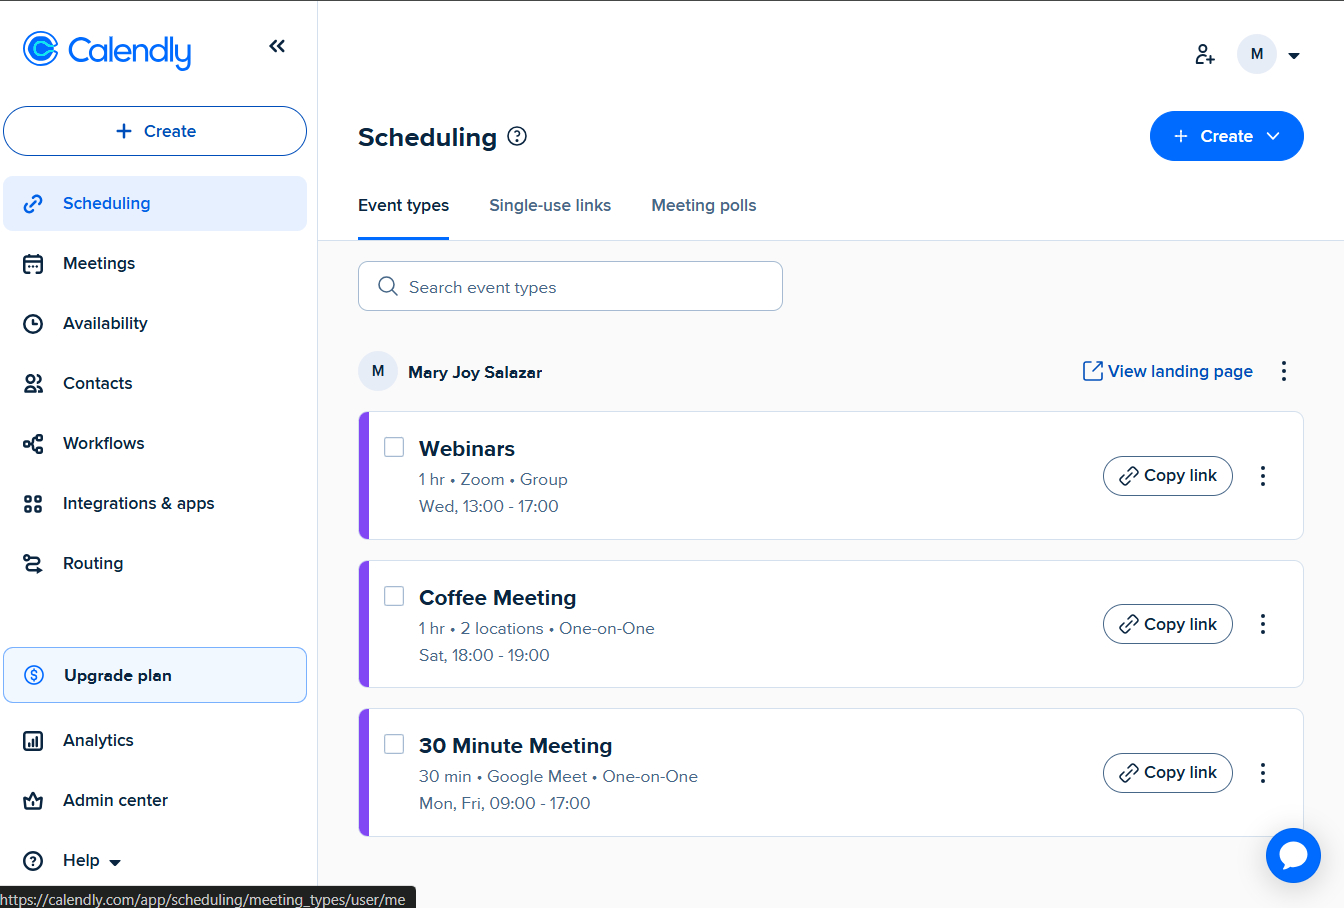
Task: Click the Availability clock icon
Action: click(33, 324)
